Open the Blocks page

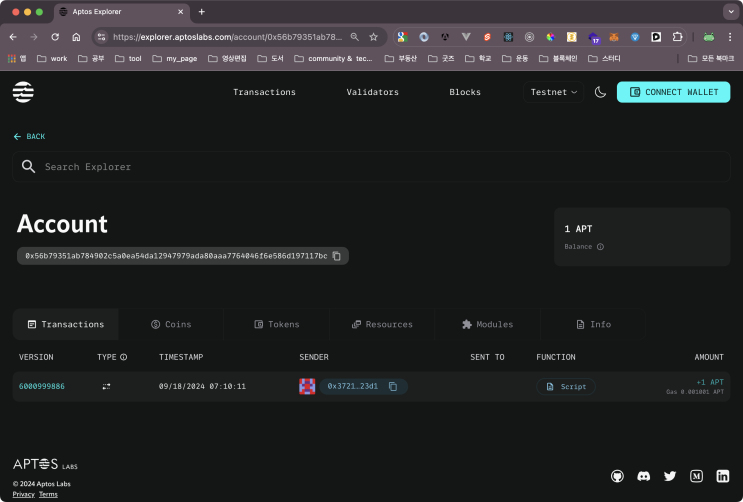click(465, 92)
